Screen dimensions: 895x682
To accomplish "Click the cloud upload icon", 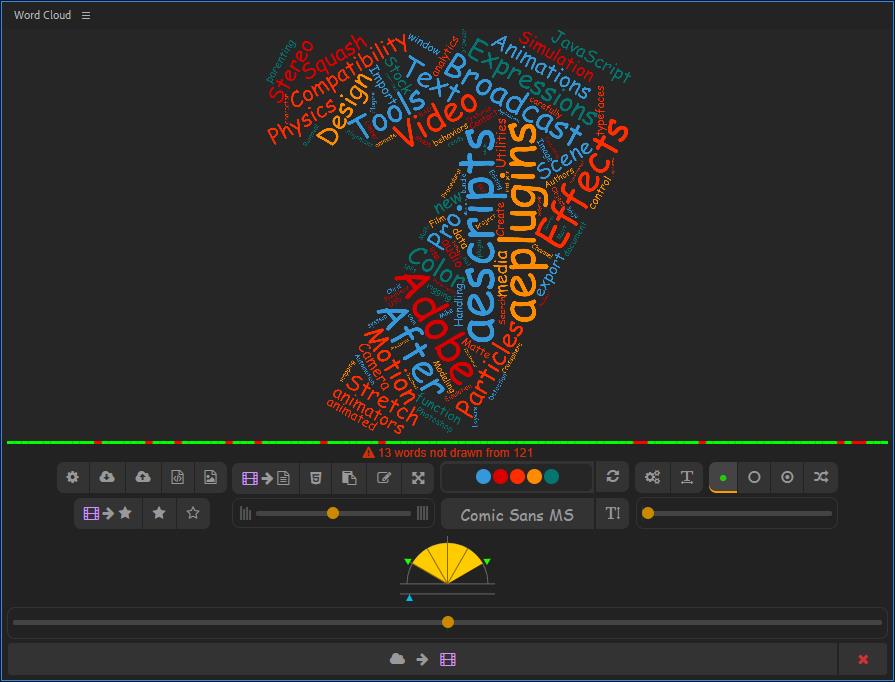I will coord(143,477).
